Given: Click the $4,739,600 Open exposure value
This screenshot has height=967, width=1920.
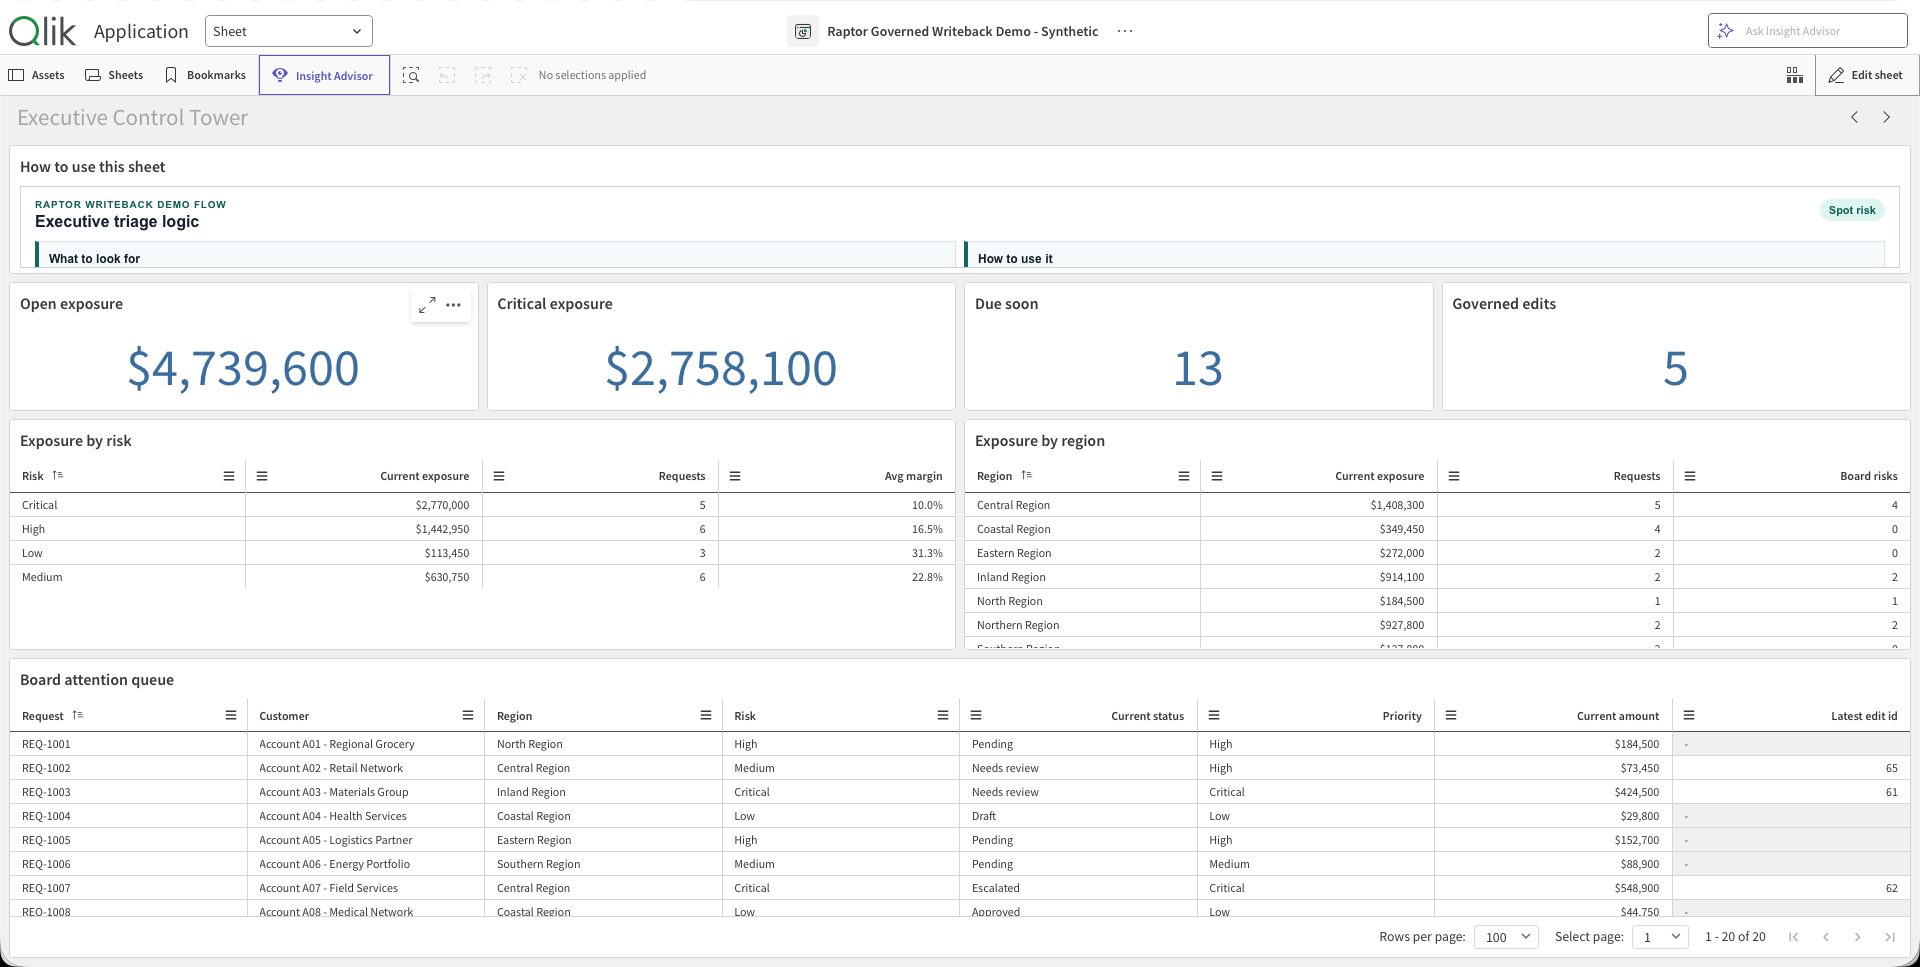Looking at the screenshot, I should click(243, 368).
